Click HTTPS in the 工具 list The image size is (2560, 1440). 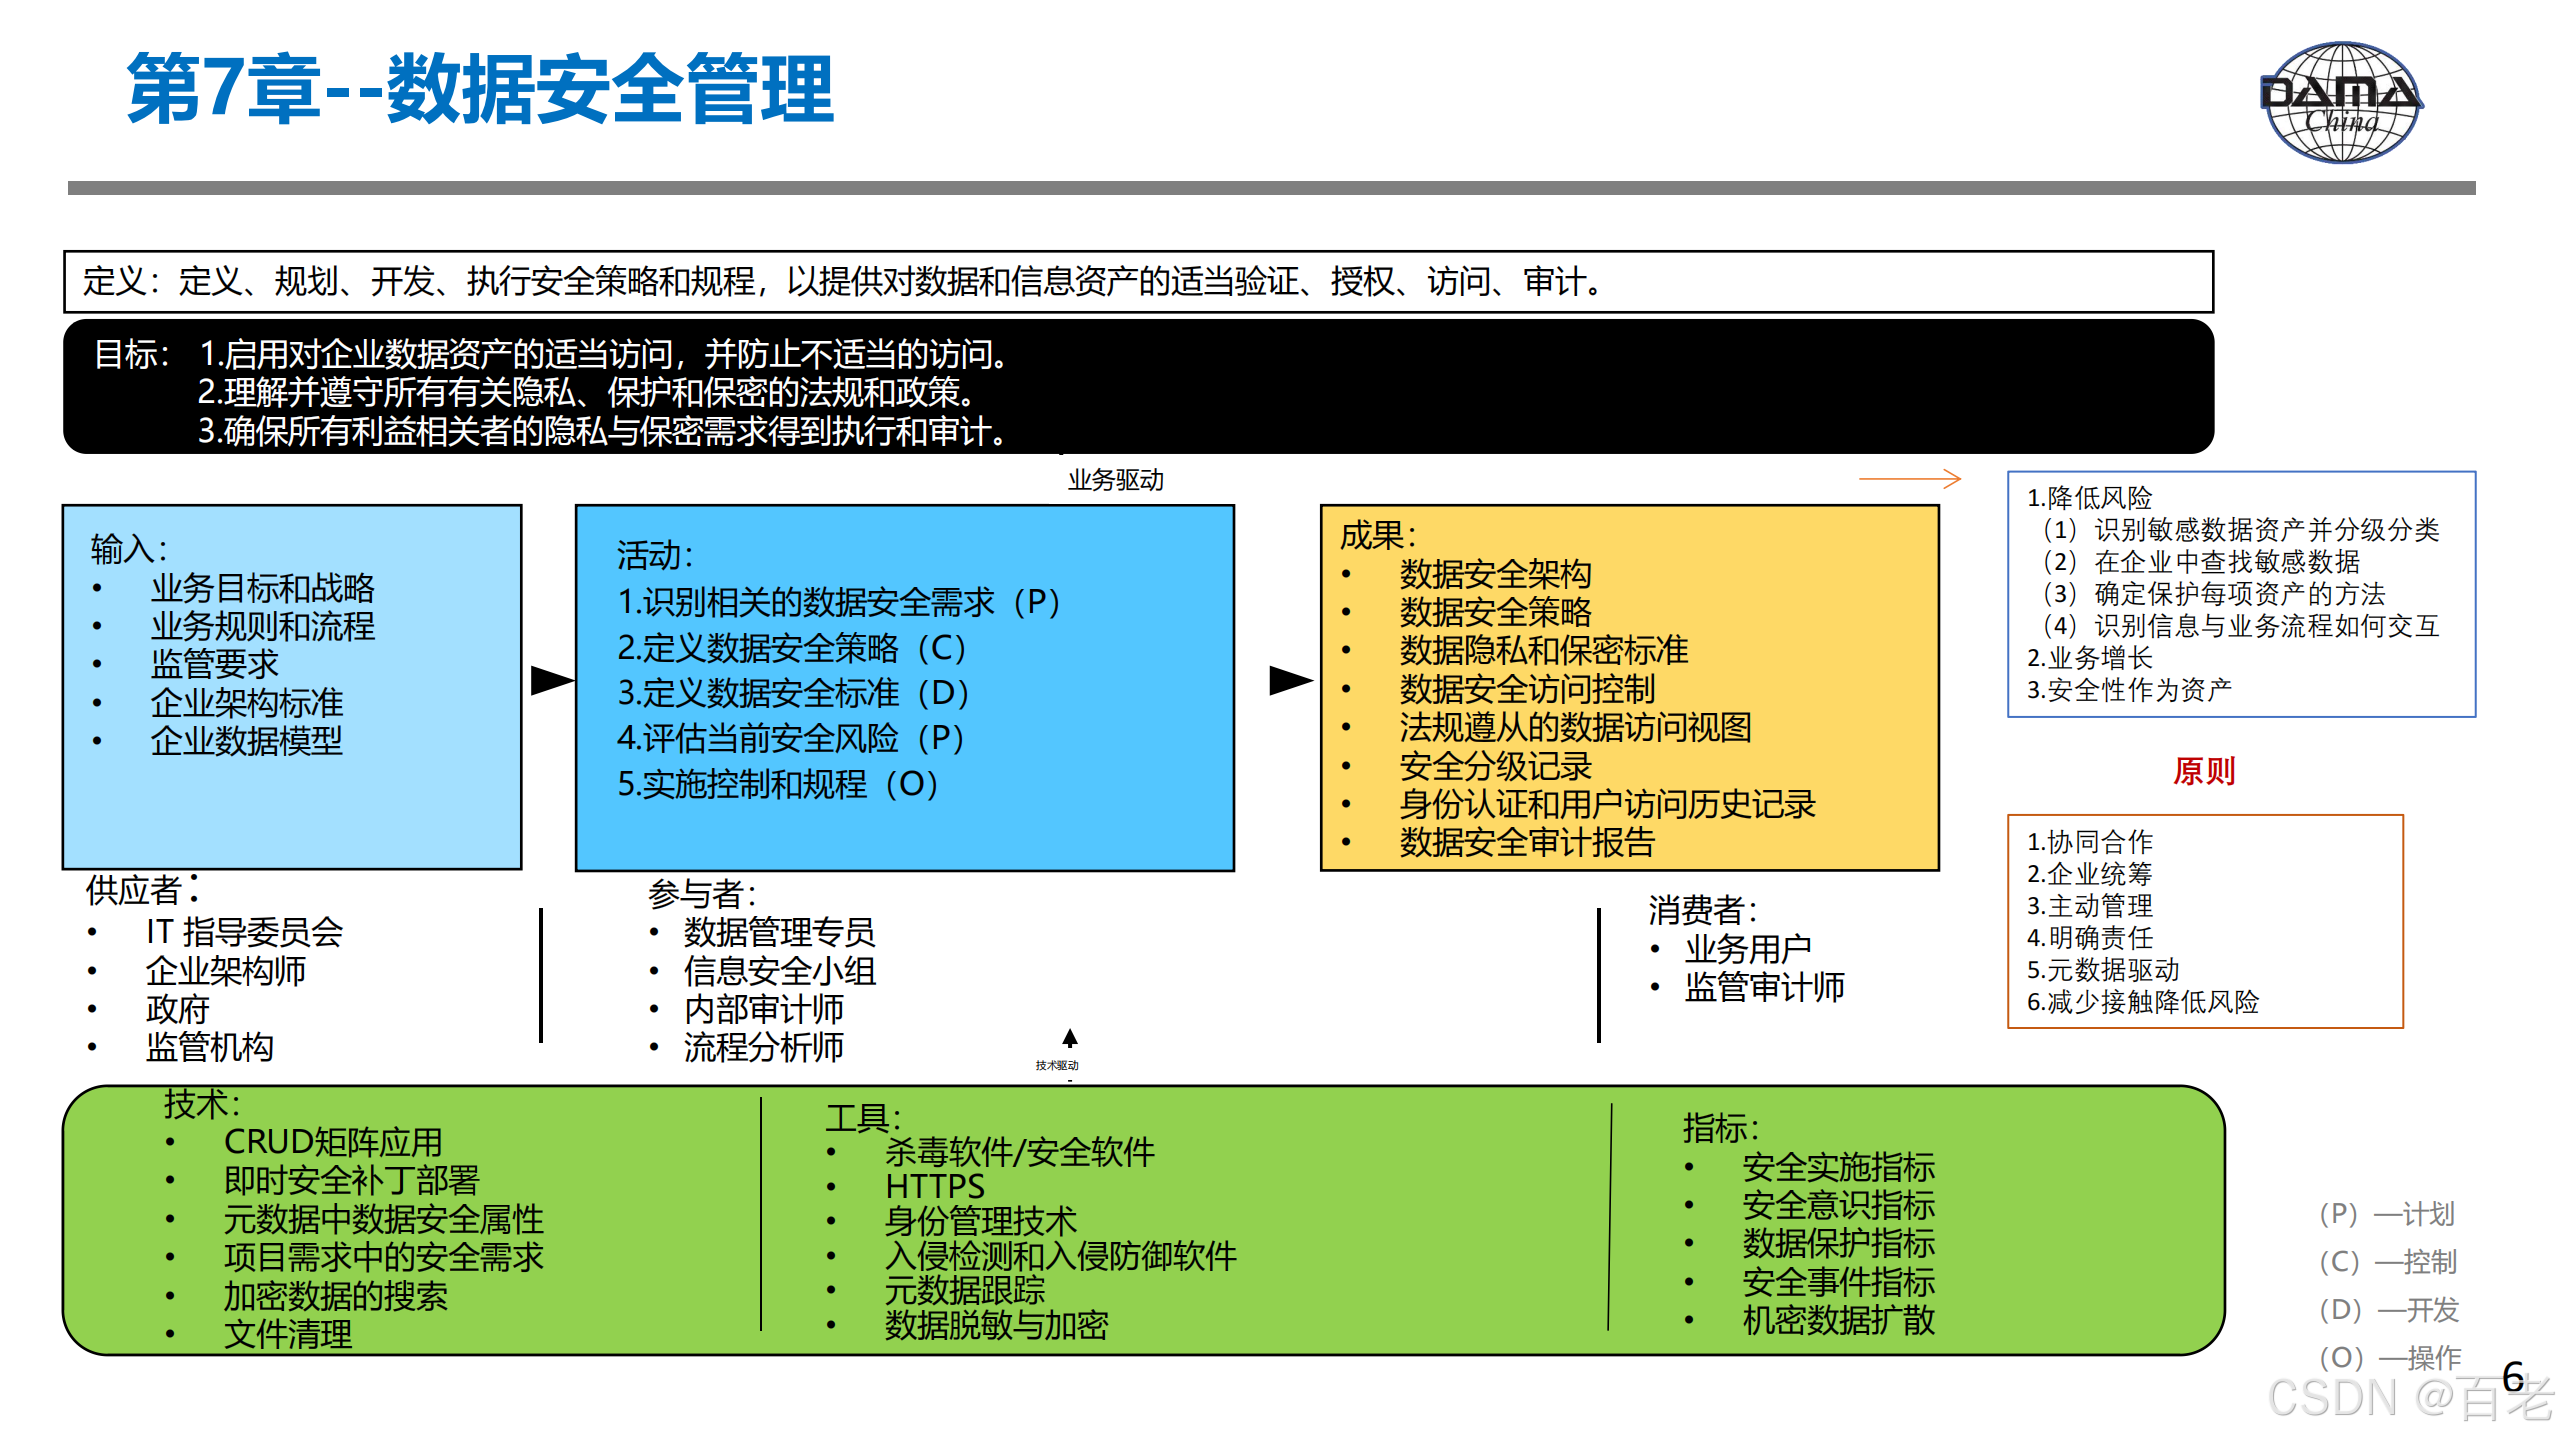click(934, 1187)
